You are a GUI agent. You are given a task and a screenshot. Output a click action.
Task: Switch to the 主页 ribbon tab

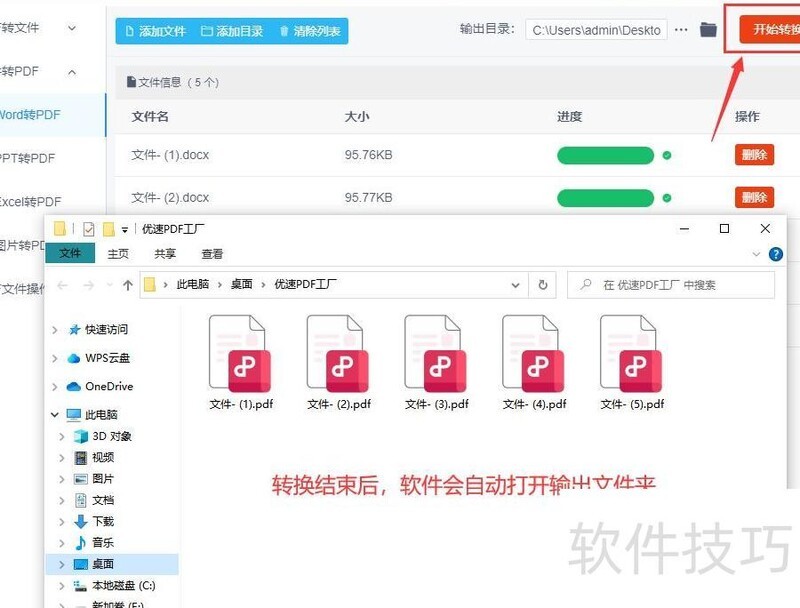pyautogui.click(x=118, y=254)
